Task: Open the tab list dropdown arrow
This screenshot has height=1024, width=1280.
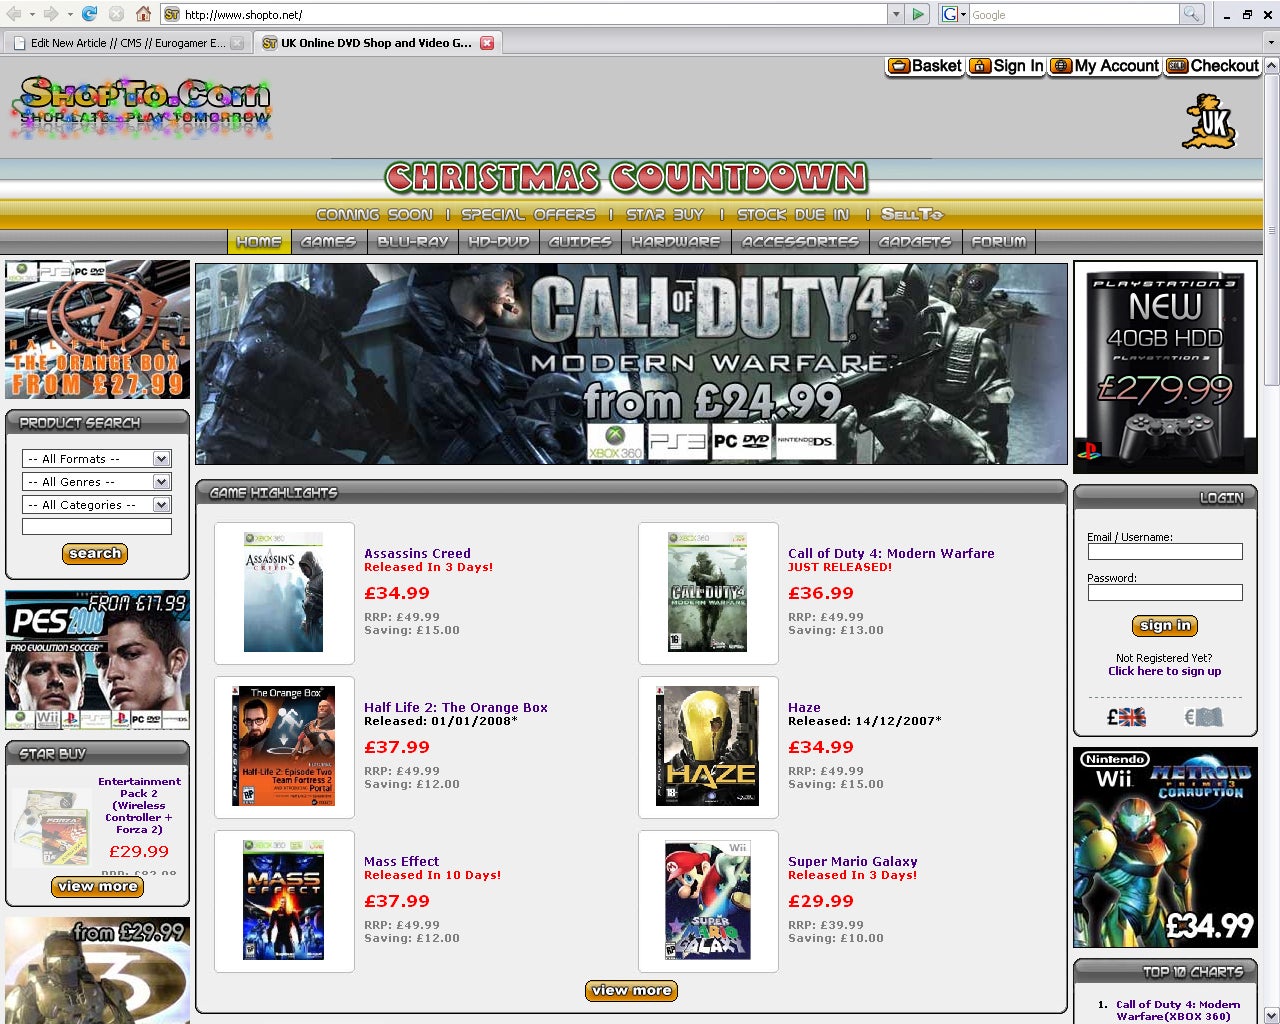Action: 1271,43
